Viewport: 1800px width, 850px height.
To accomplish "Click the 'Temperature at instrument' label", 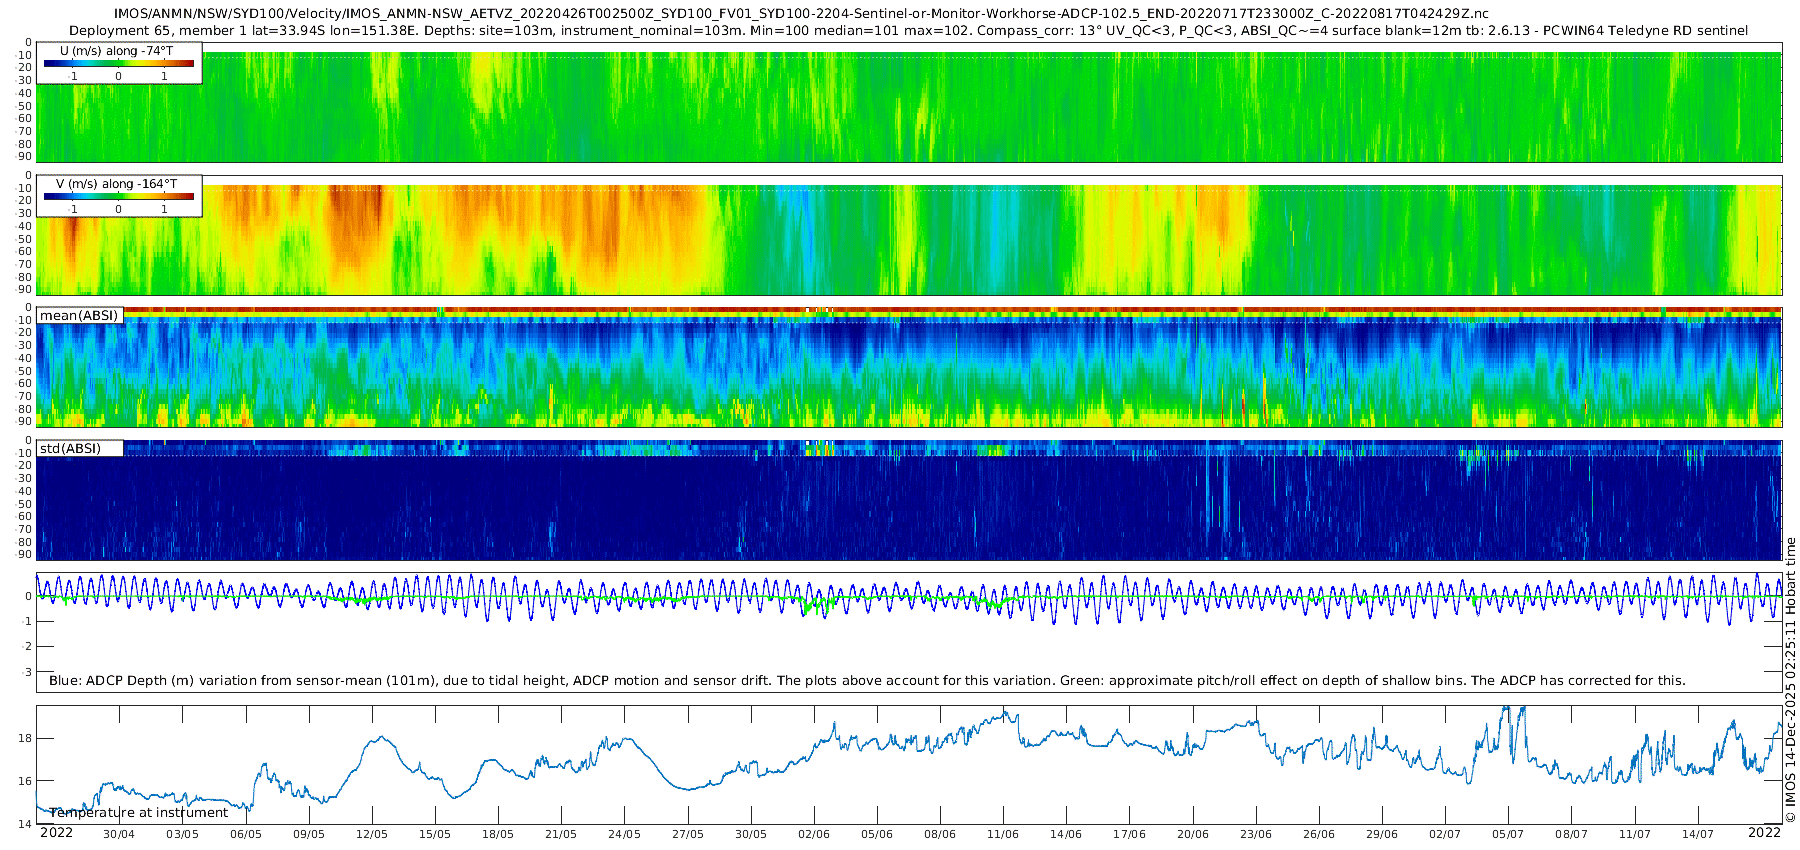I will (x=139, y=813).
